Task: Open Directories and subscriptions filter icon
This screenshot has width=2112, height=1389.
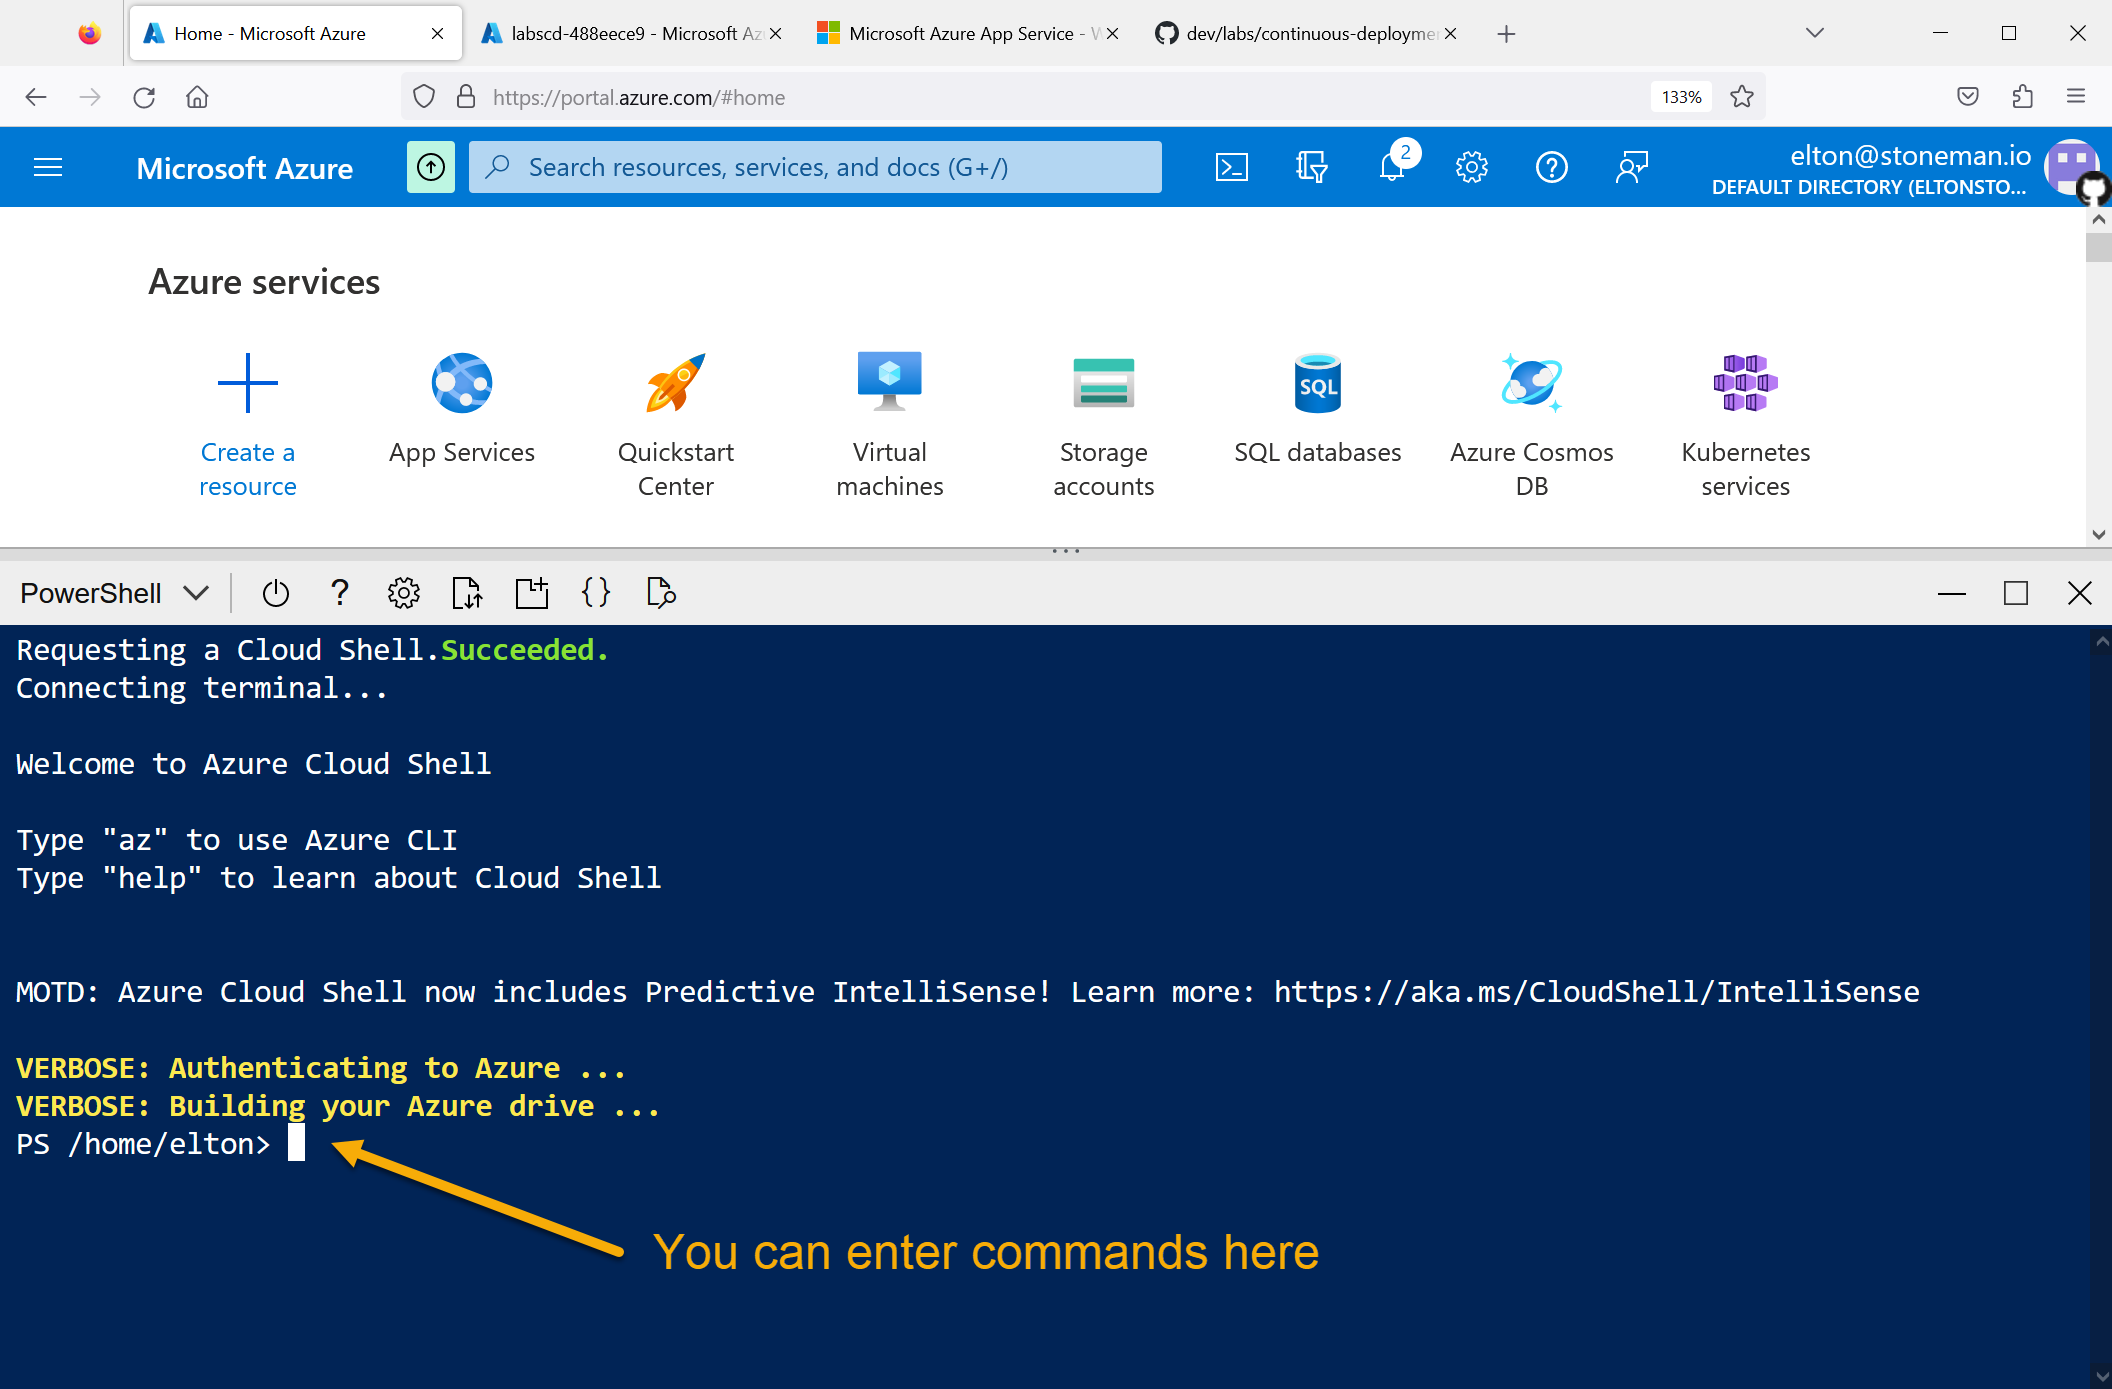Action: (1311, 167)
